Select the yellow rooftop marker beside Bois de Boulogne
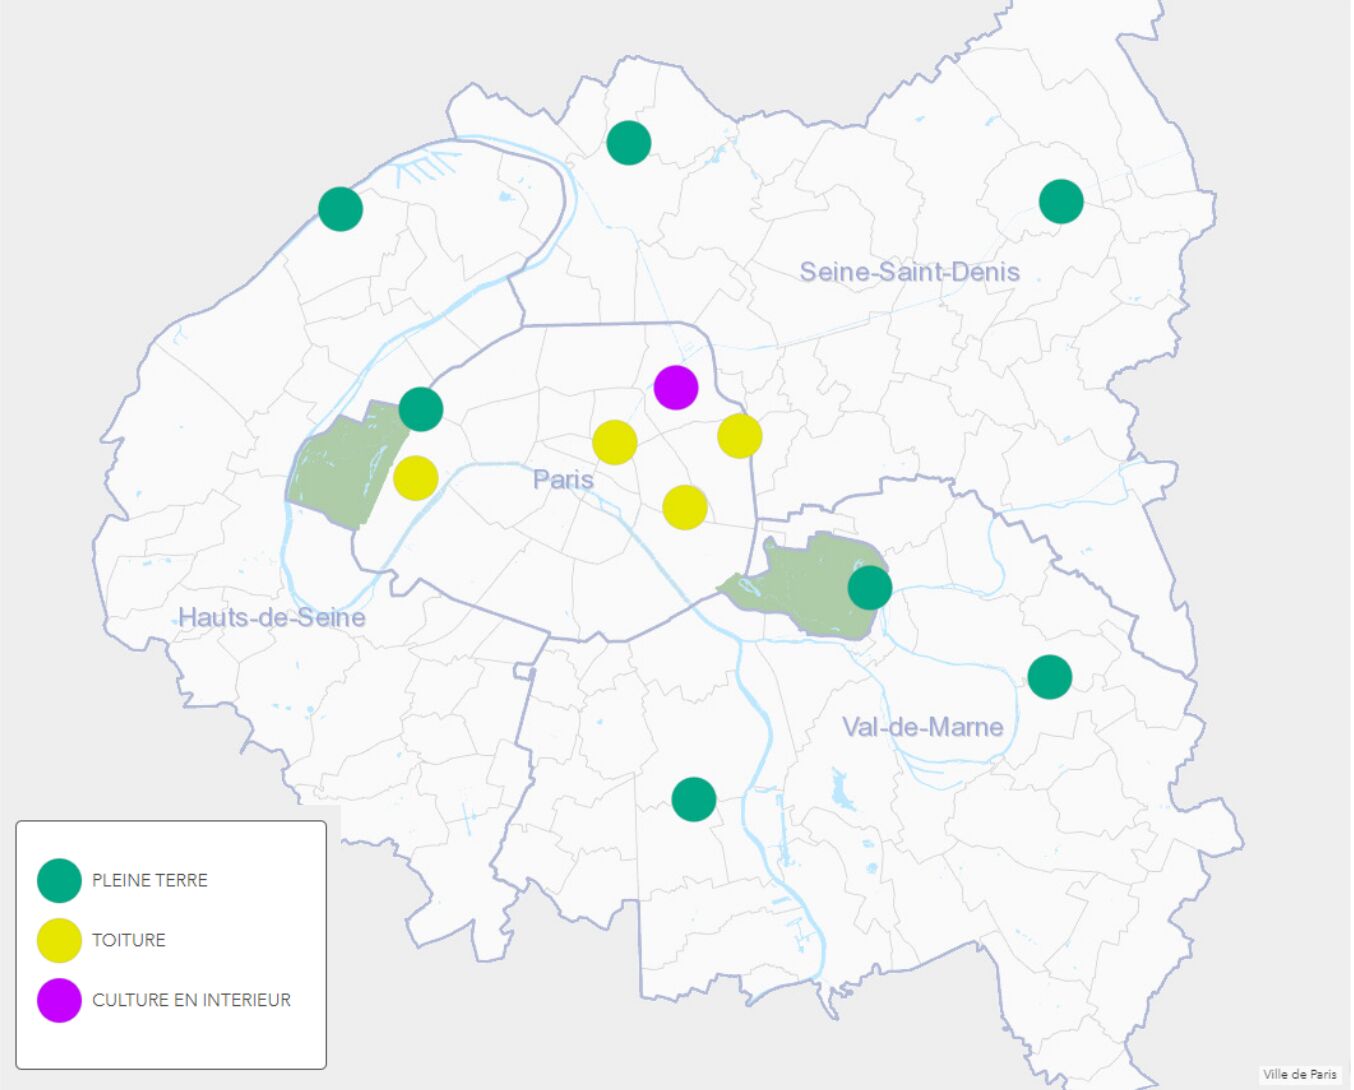Screen dimensions: 1354x1090 (415, 478)
